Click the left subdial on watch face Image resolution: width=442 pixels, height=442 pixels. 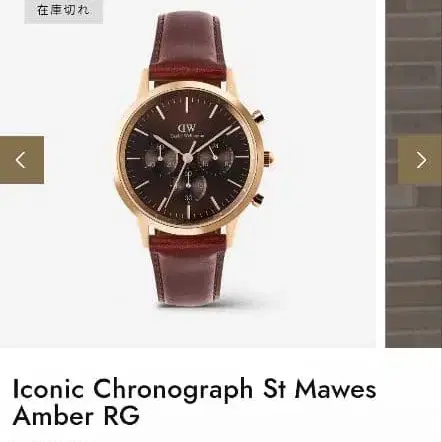tap(160, 157)
